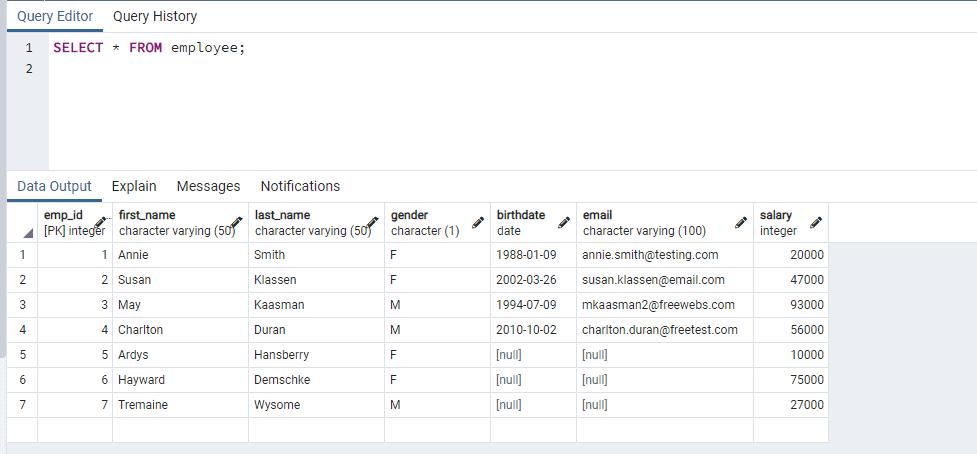
Task: Click the first_name column pencil icon
Action: [x=237, y=222]
